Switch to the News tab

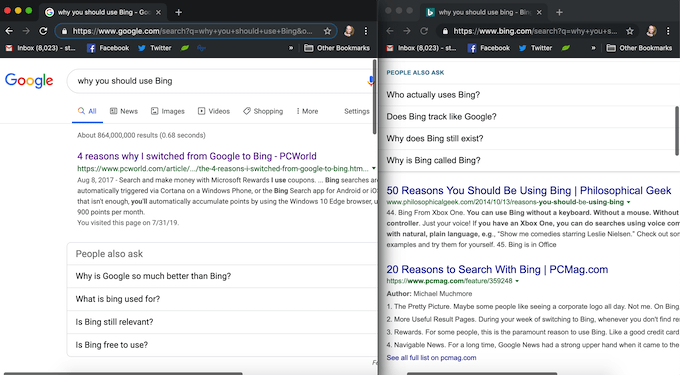124,111
